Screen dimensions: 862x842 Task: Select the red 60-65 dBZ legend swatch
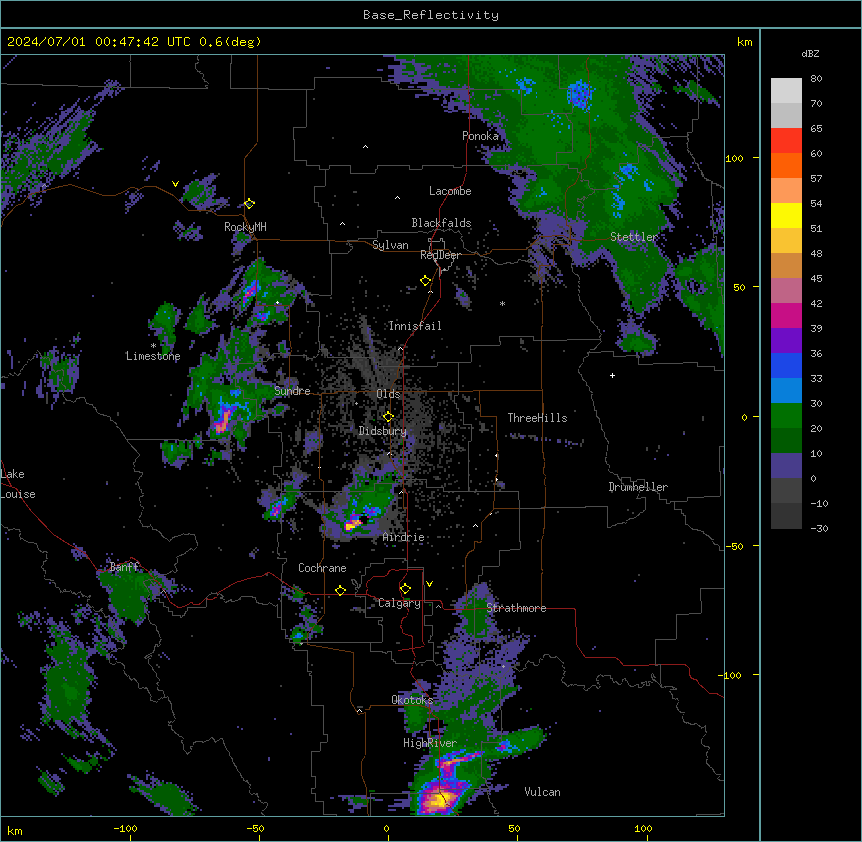[786, 140]
